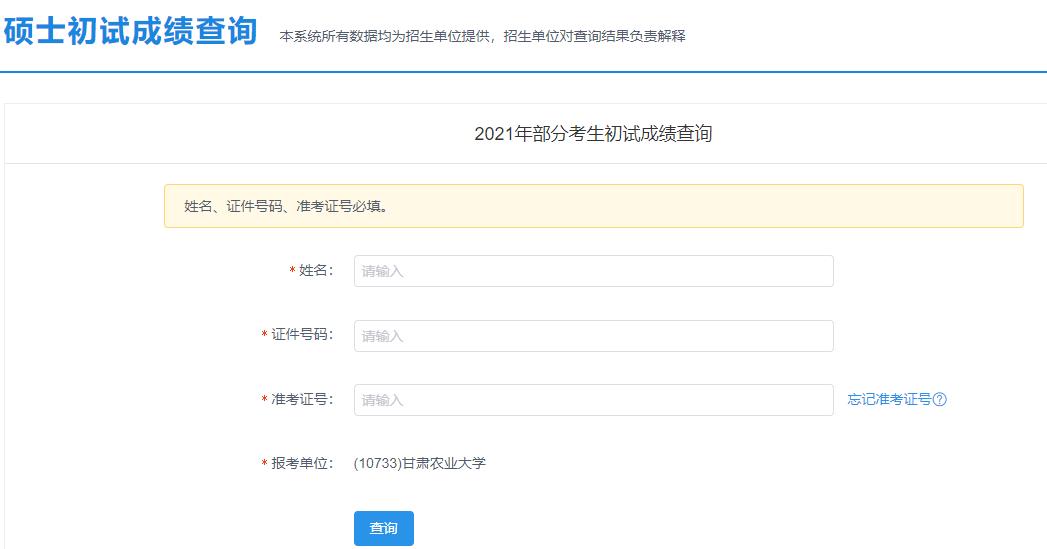Click the 硕士初试成绩查询 page title
1047x549 pixels.
click(x=130, y=31)
